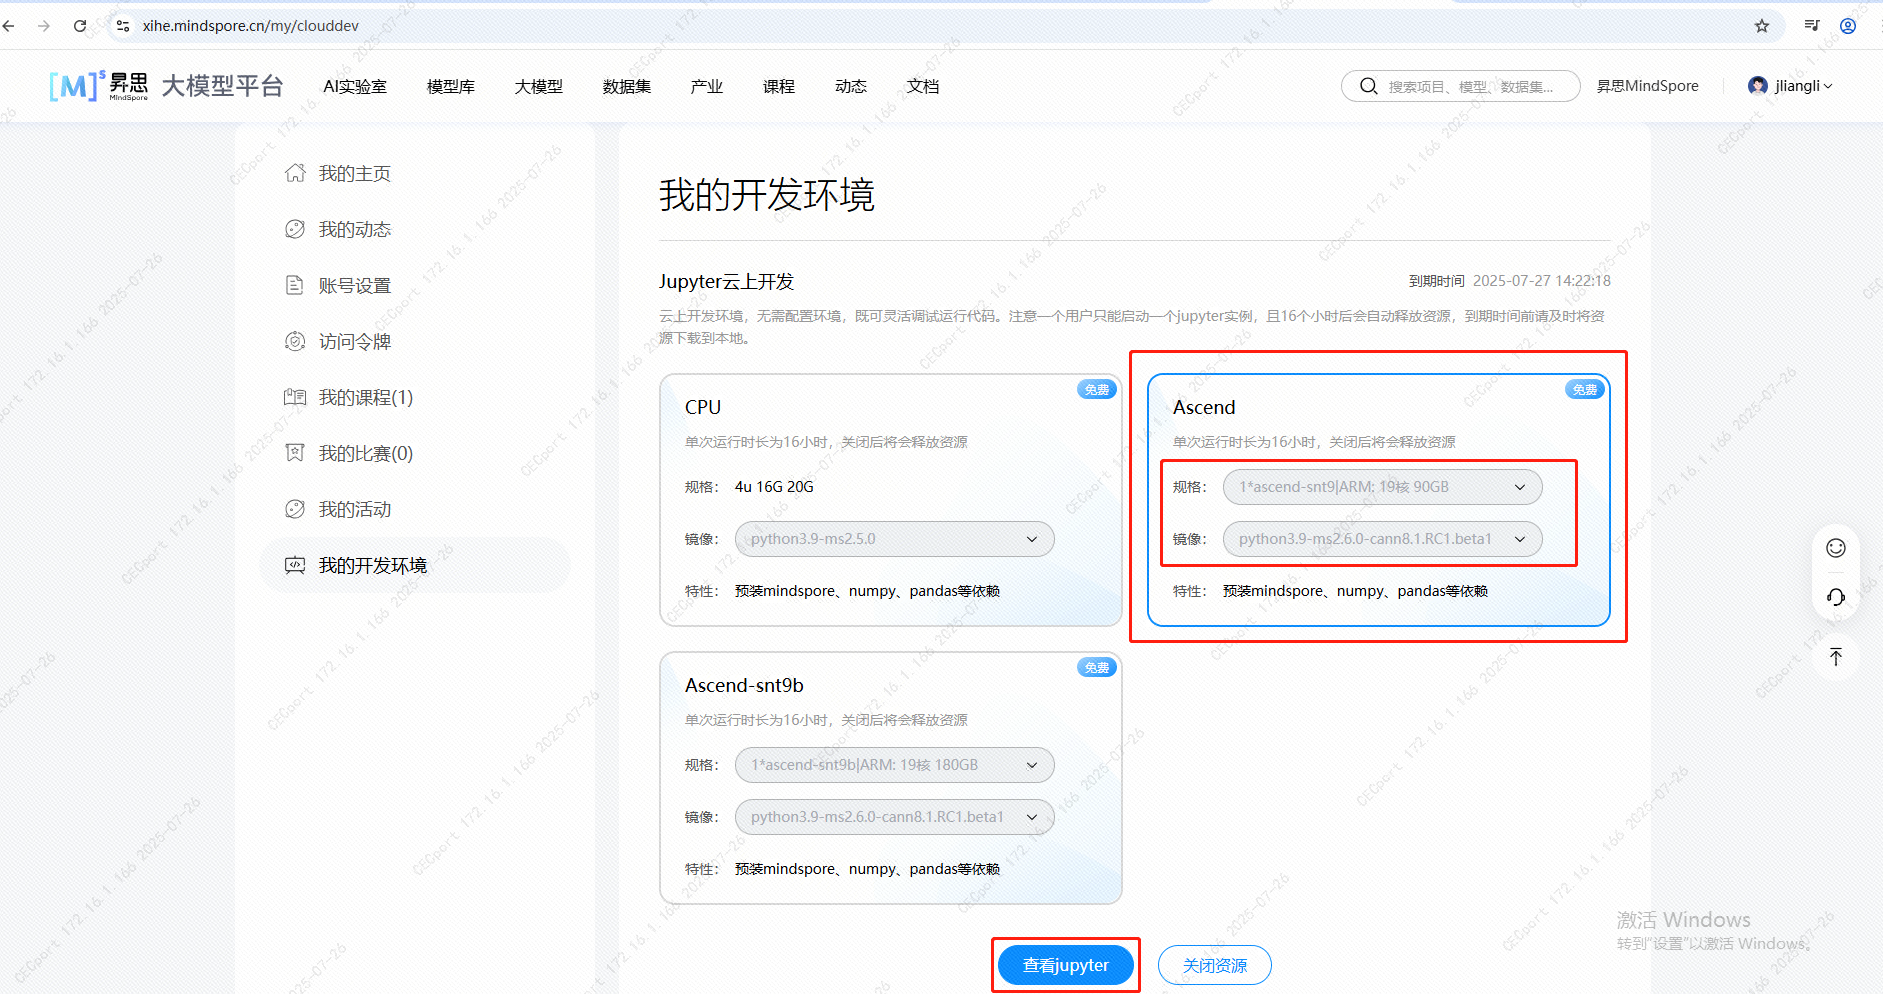Click the monitor icon beside 我的开发环境
This screenshot has height=994, width=1883.
295,565
